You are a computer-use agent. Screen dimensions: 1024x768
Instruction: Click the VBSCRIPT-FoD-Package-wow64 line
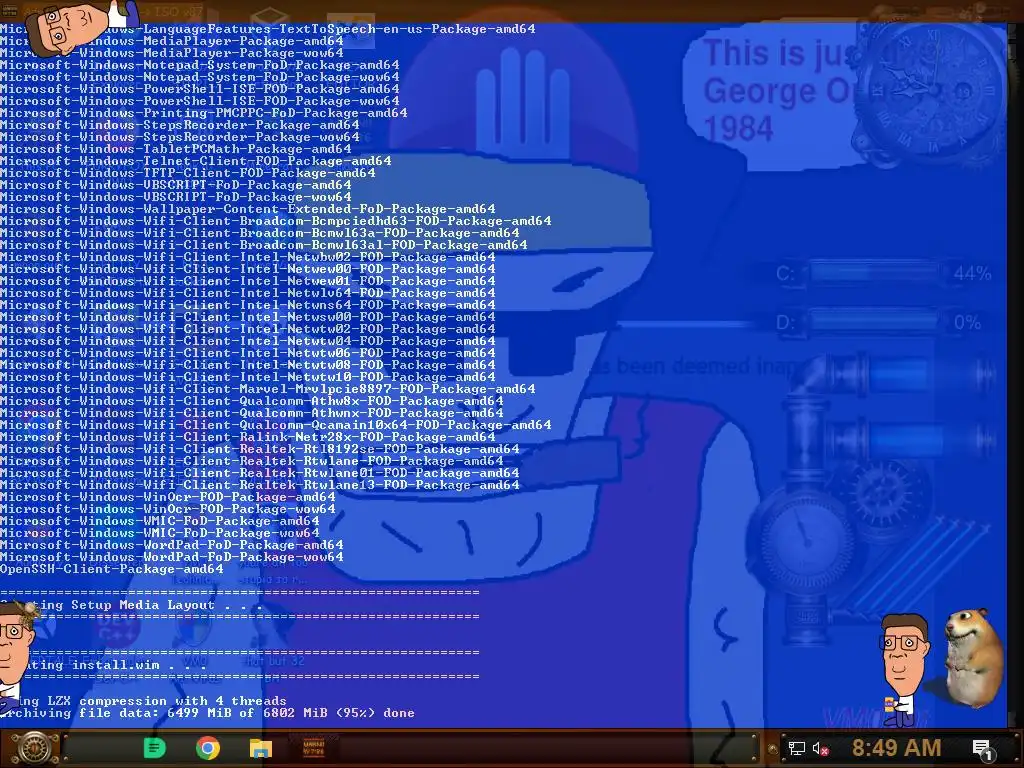pyautogui.click(x=176, y=197)
